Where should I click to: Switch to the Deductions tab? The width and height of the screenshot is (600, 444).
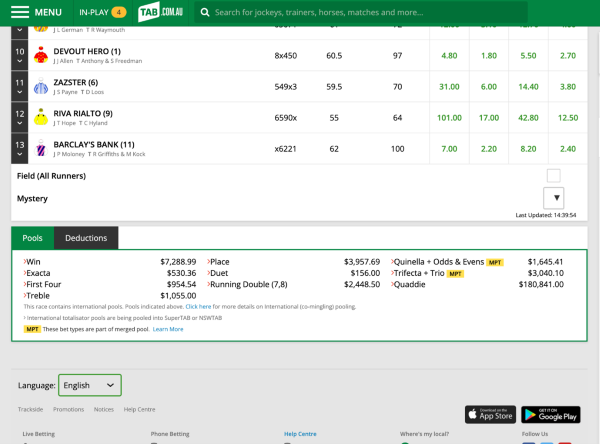pos(86,238)
